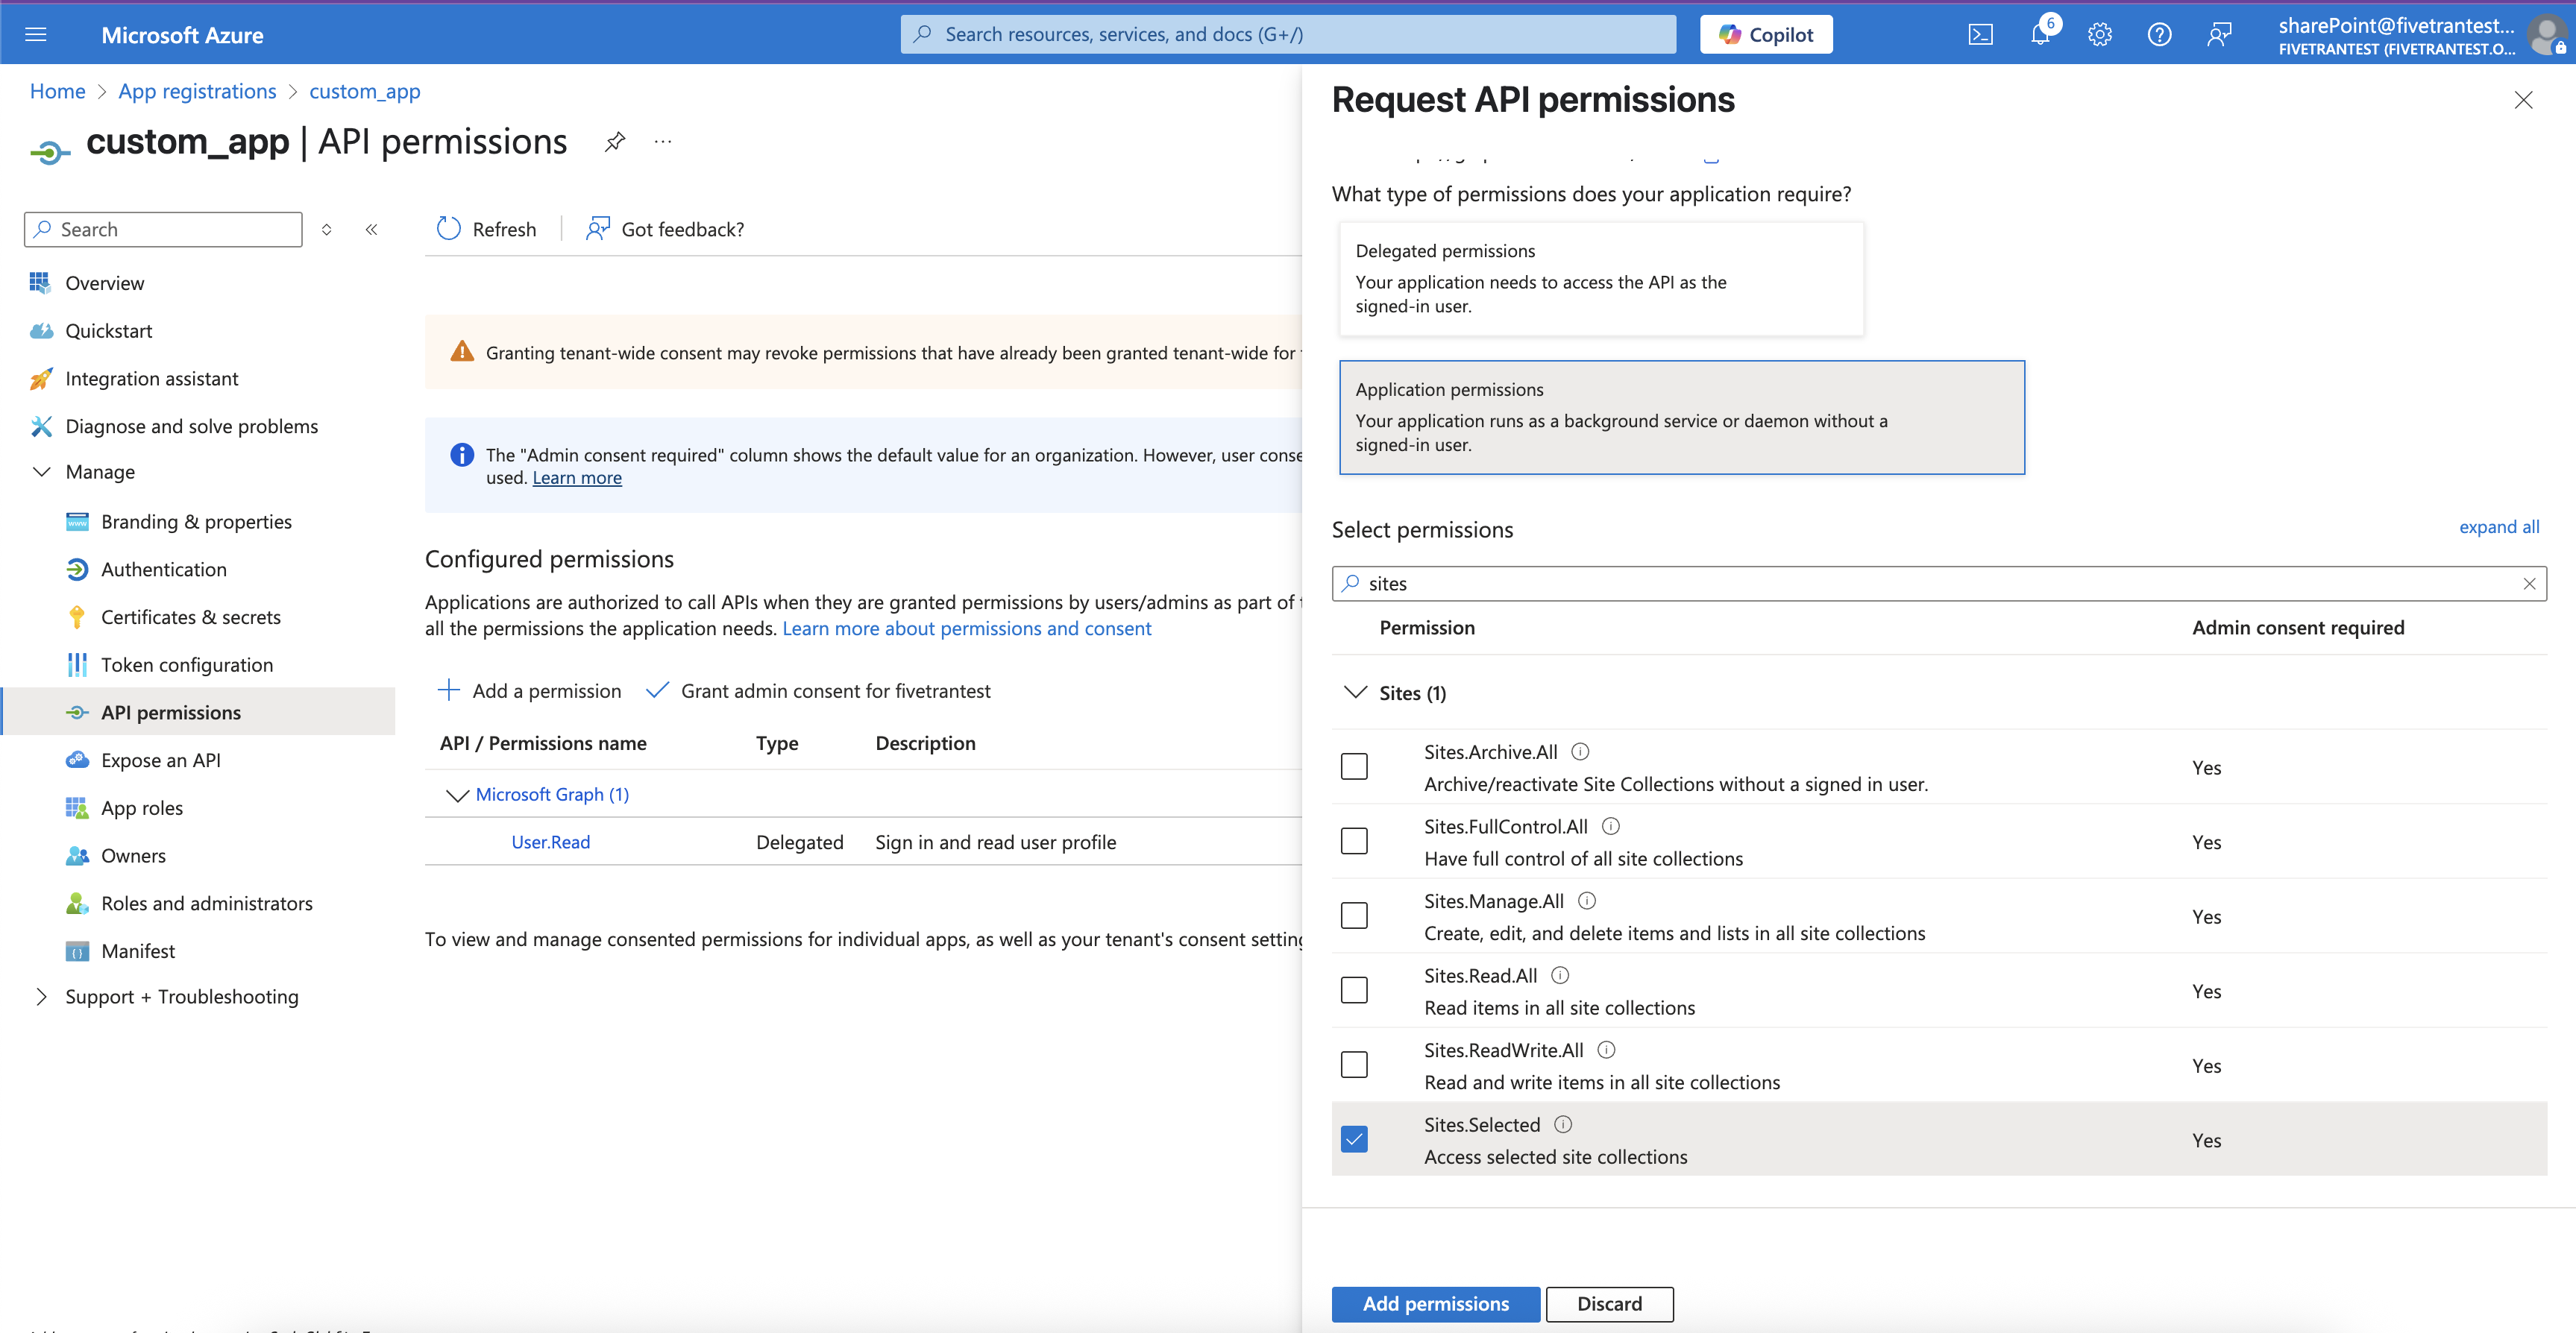2576x1333 pixels.
Task: Click the info icon next to Sites.Archive.All
Action: 1580,751
